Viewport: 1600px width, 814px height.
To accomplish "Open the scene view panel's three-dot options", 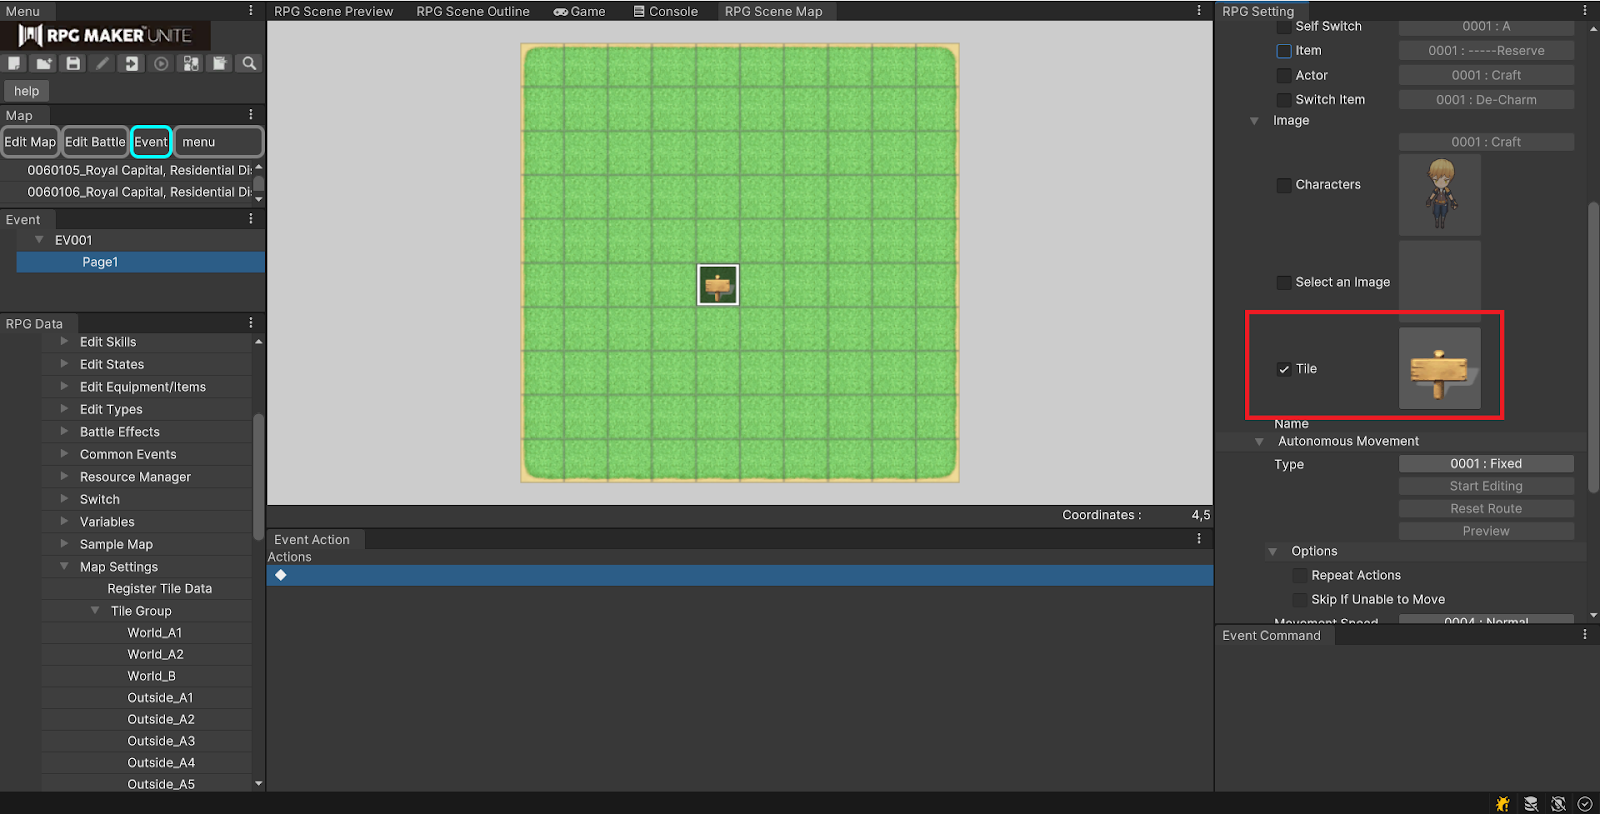I will point(1199,10).
